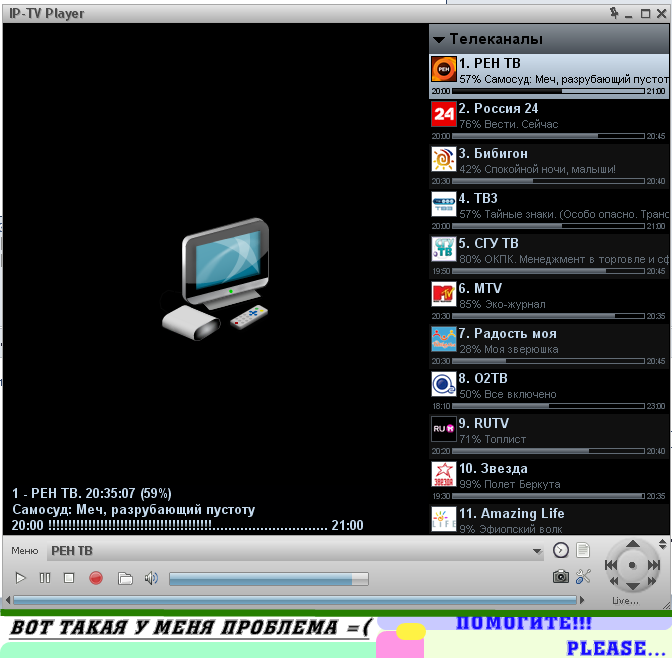Select channel 4. ТВ3
Screen dimensions: 672x658
(x=549, y=210)
